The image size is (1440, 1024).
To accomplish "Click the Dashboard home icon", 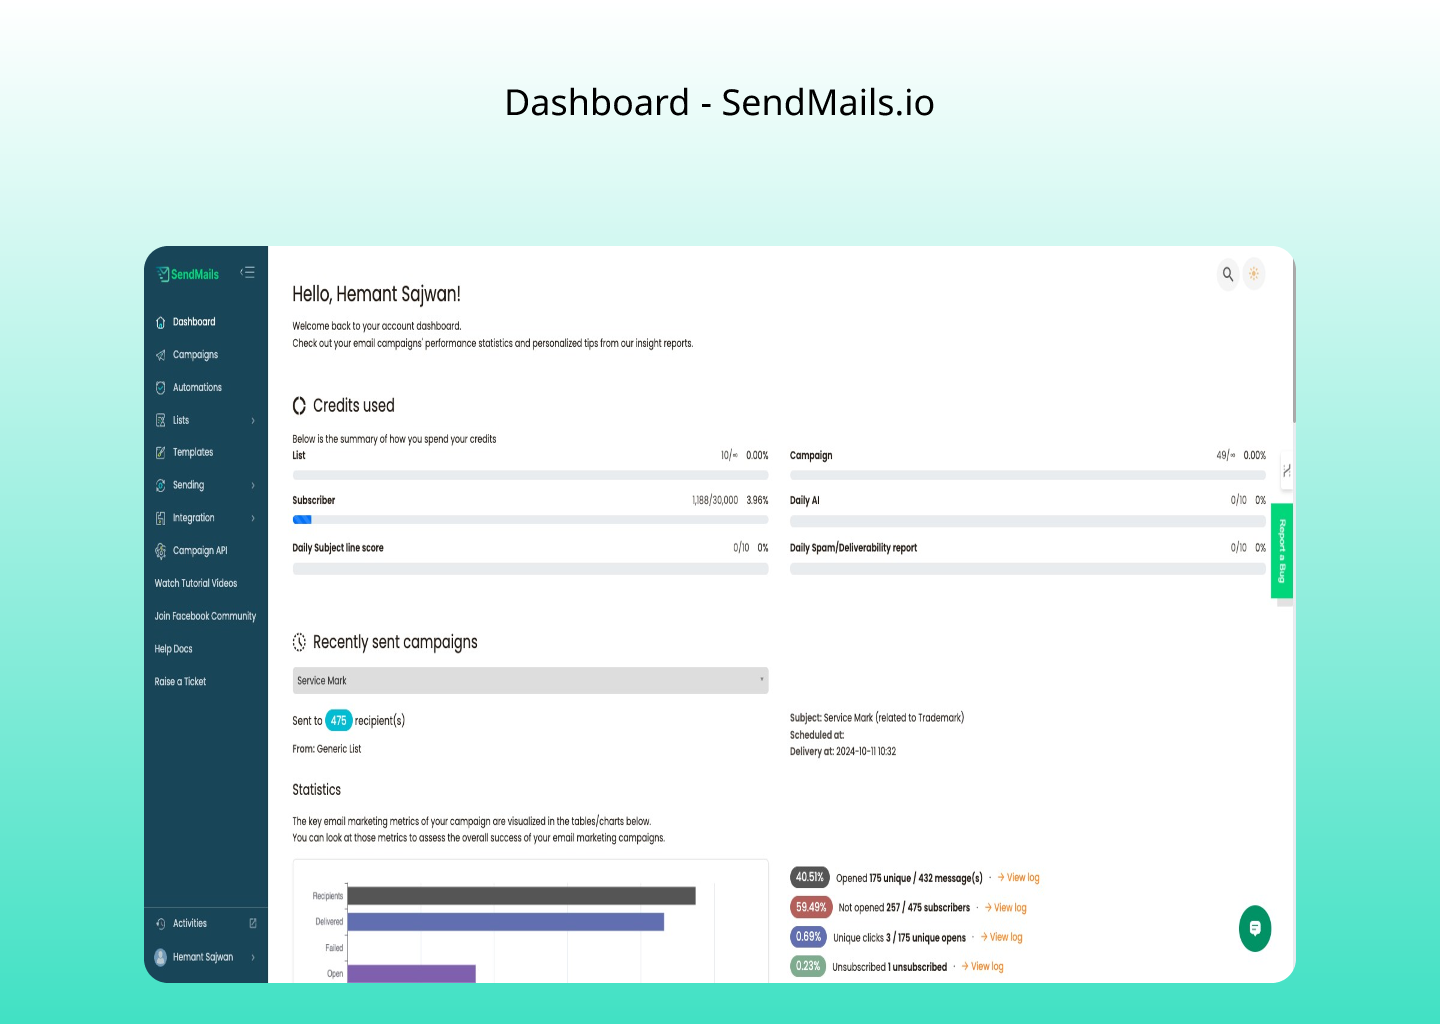I will tap(161, 322).
